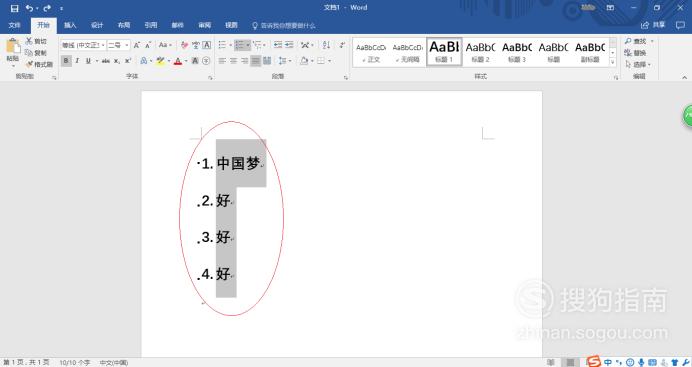Click the Save icon in quick access toolbar

pyautogui.click(x=15, y=8)
